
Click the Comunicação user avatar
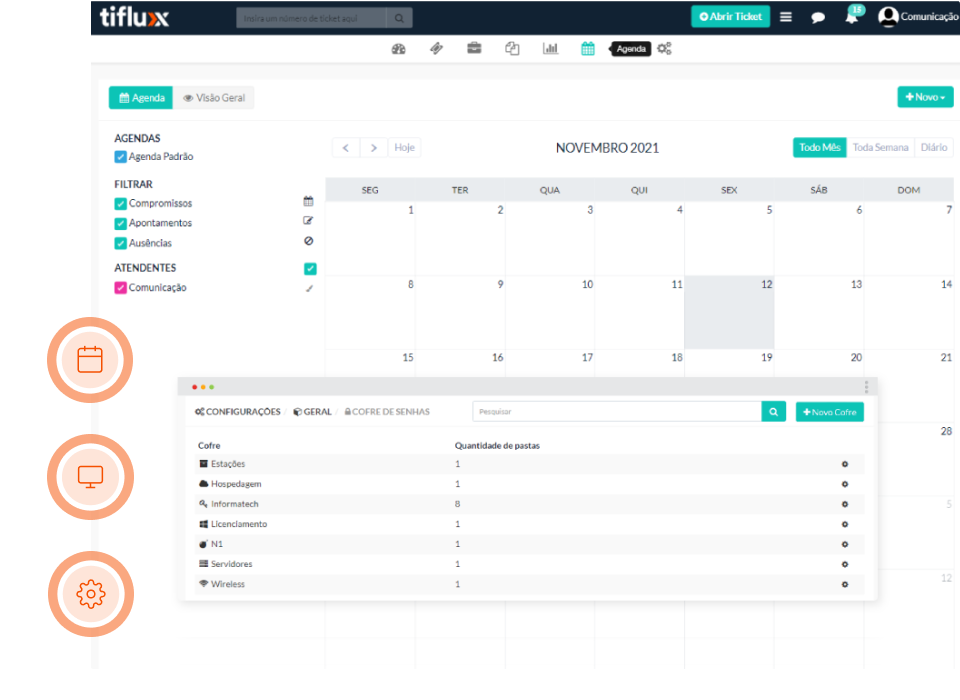click(888, 17)
